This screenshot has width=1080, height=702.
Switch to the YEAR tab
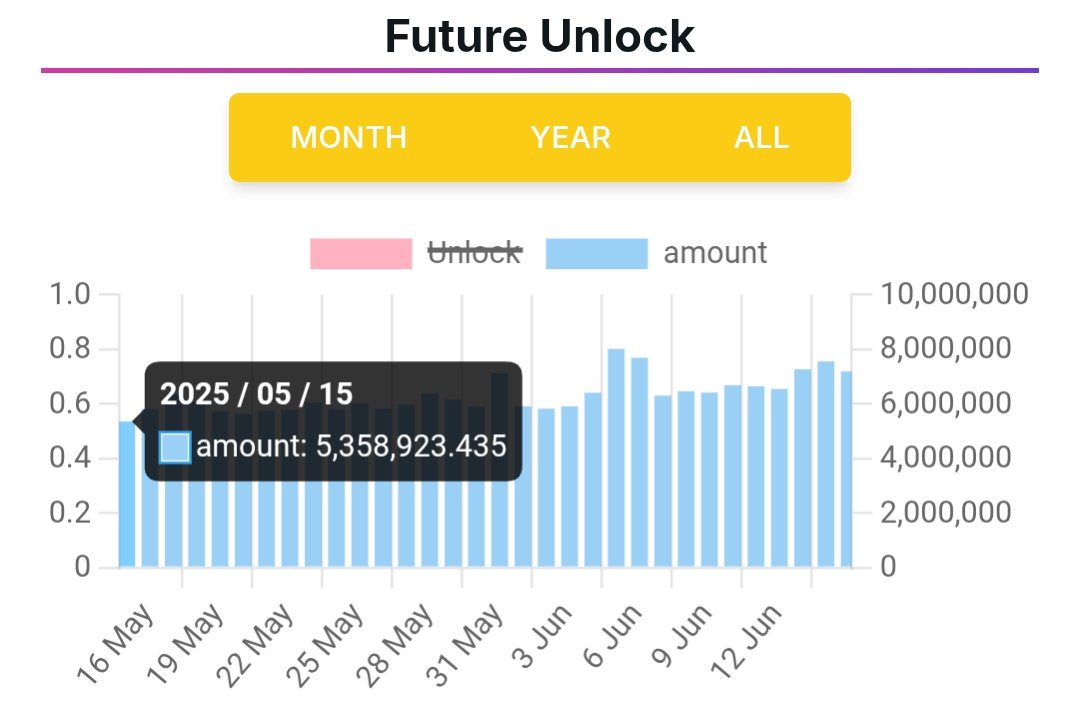point(570,137)
